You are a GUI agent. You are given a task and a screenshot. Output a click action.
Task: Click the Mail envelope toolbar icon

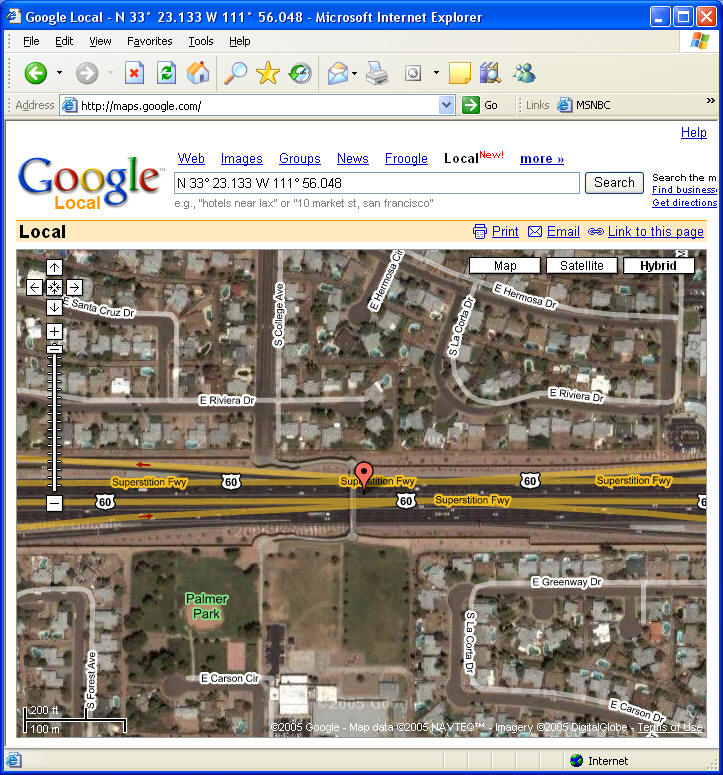click(x=338, y=74)
